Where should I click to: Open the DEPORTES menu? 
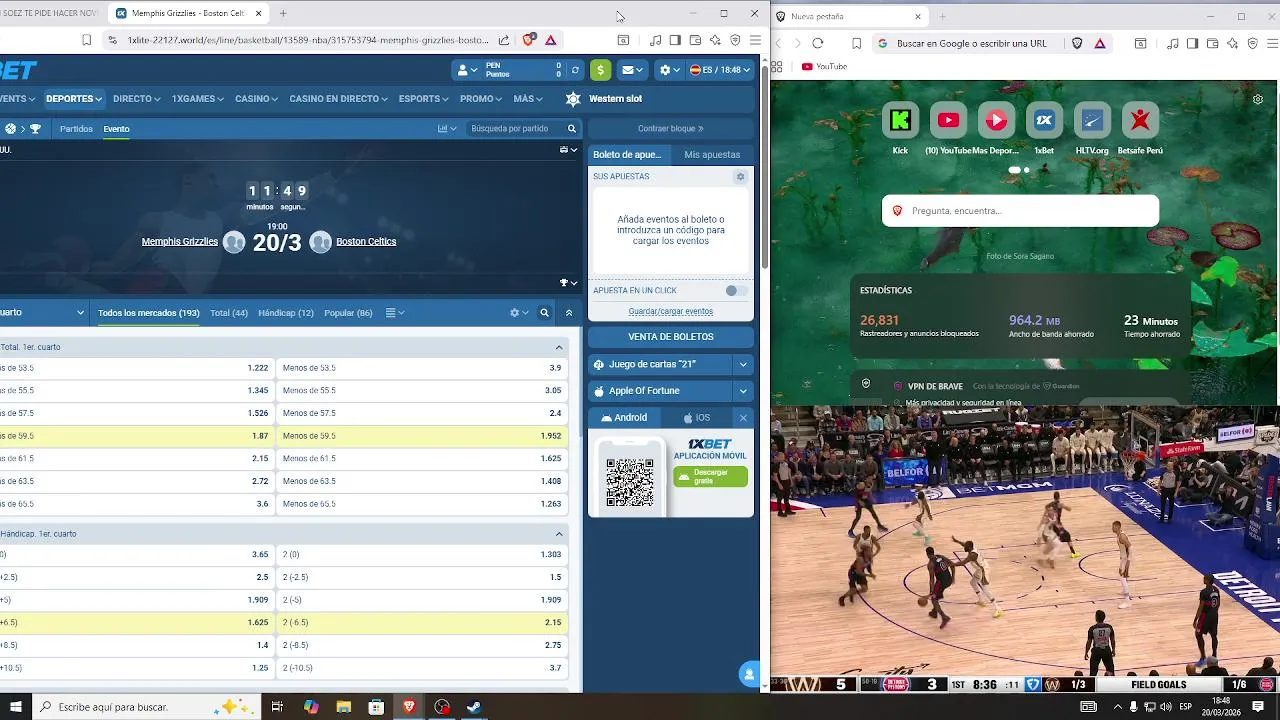[74, 99]
